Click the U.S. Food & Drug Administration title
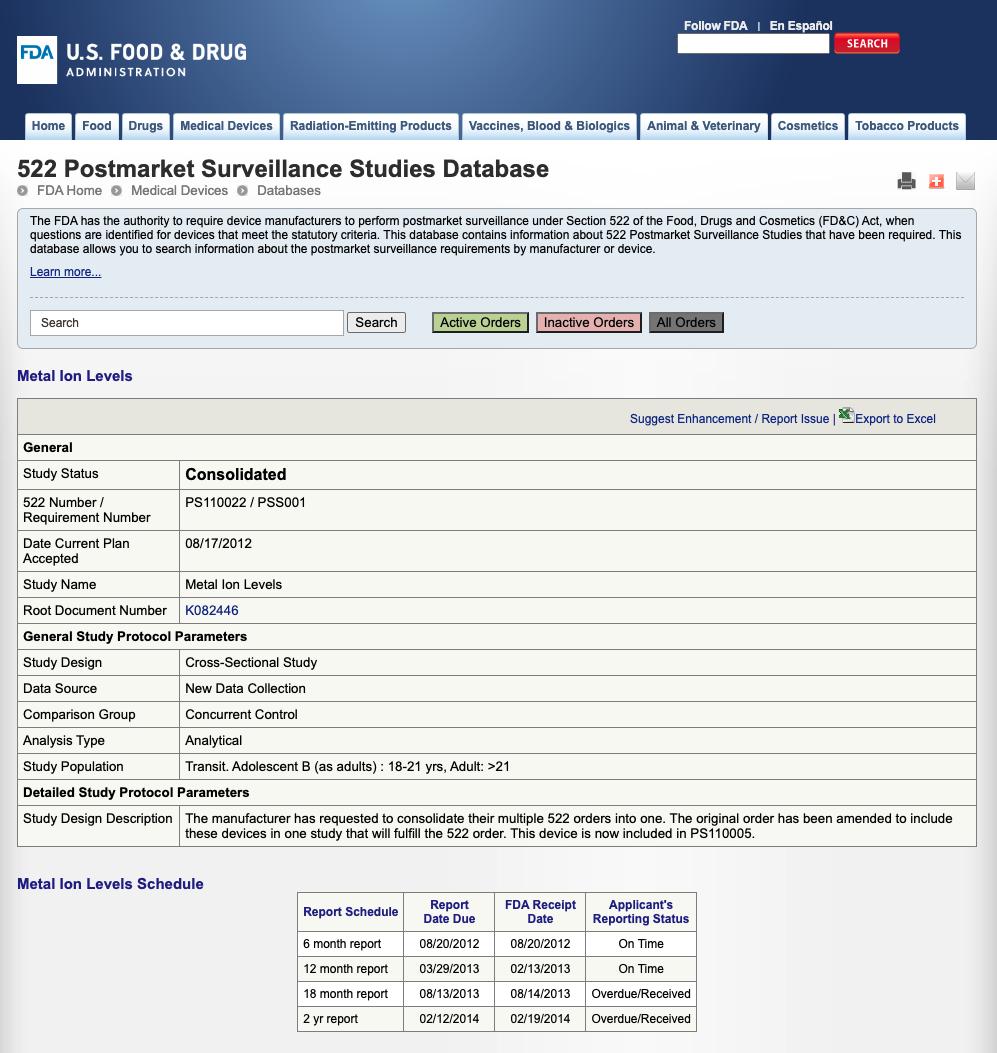 click(x=156, y=60)
